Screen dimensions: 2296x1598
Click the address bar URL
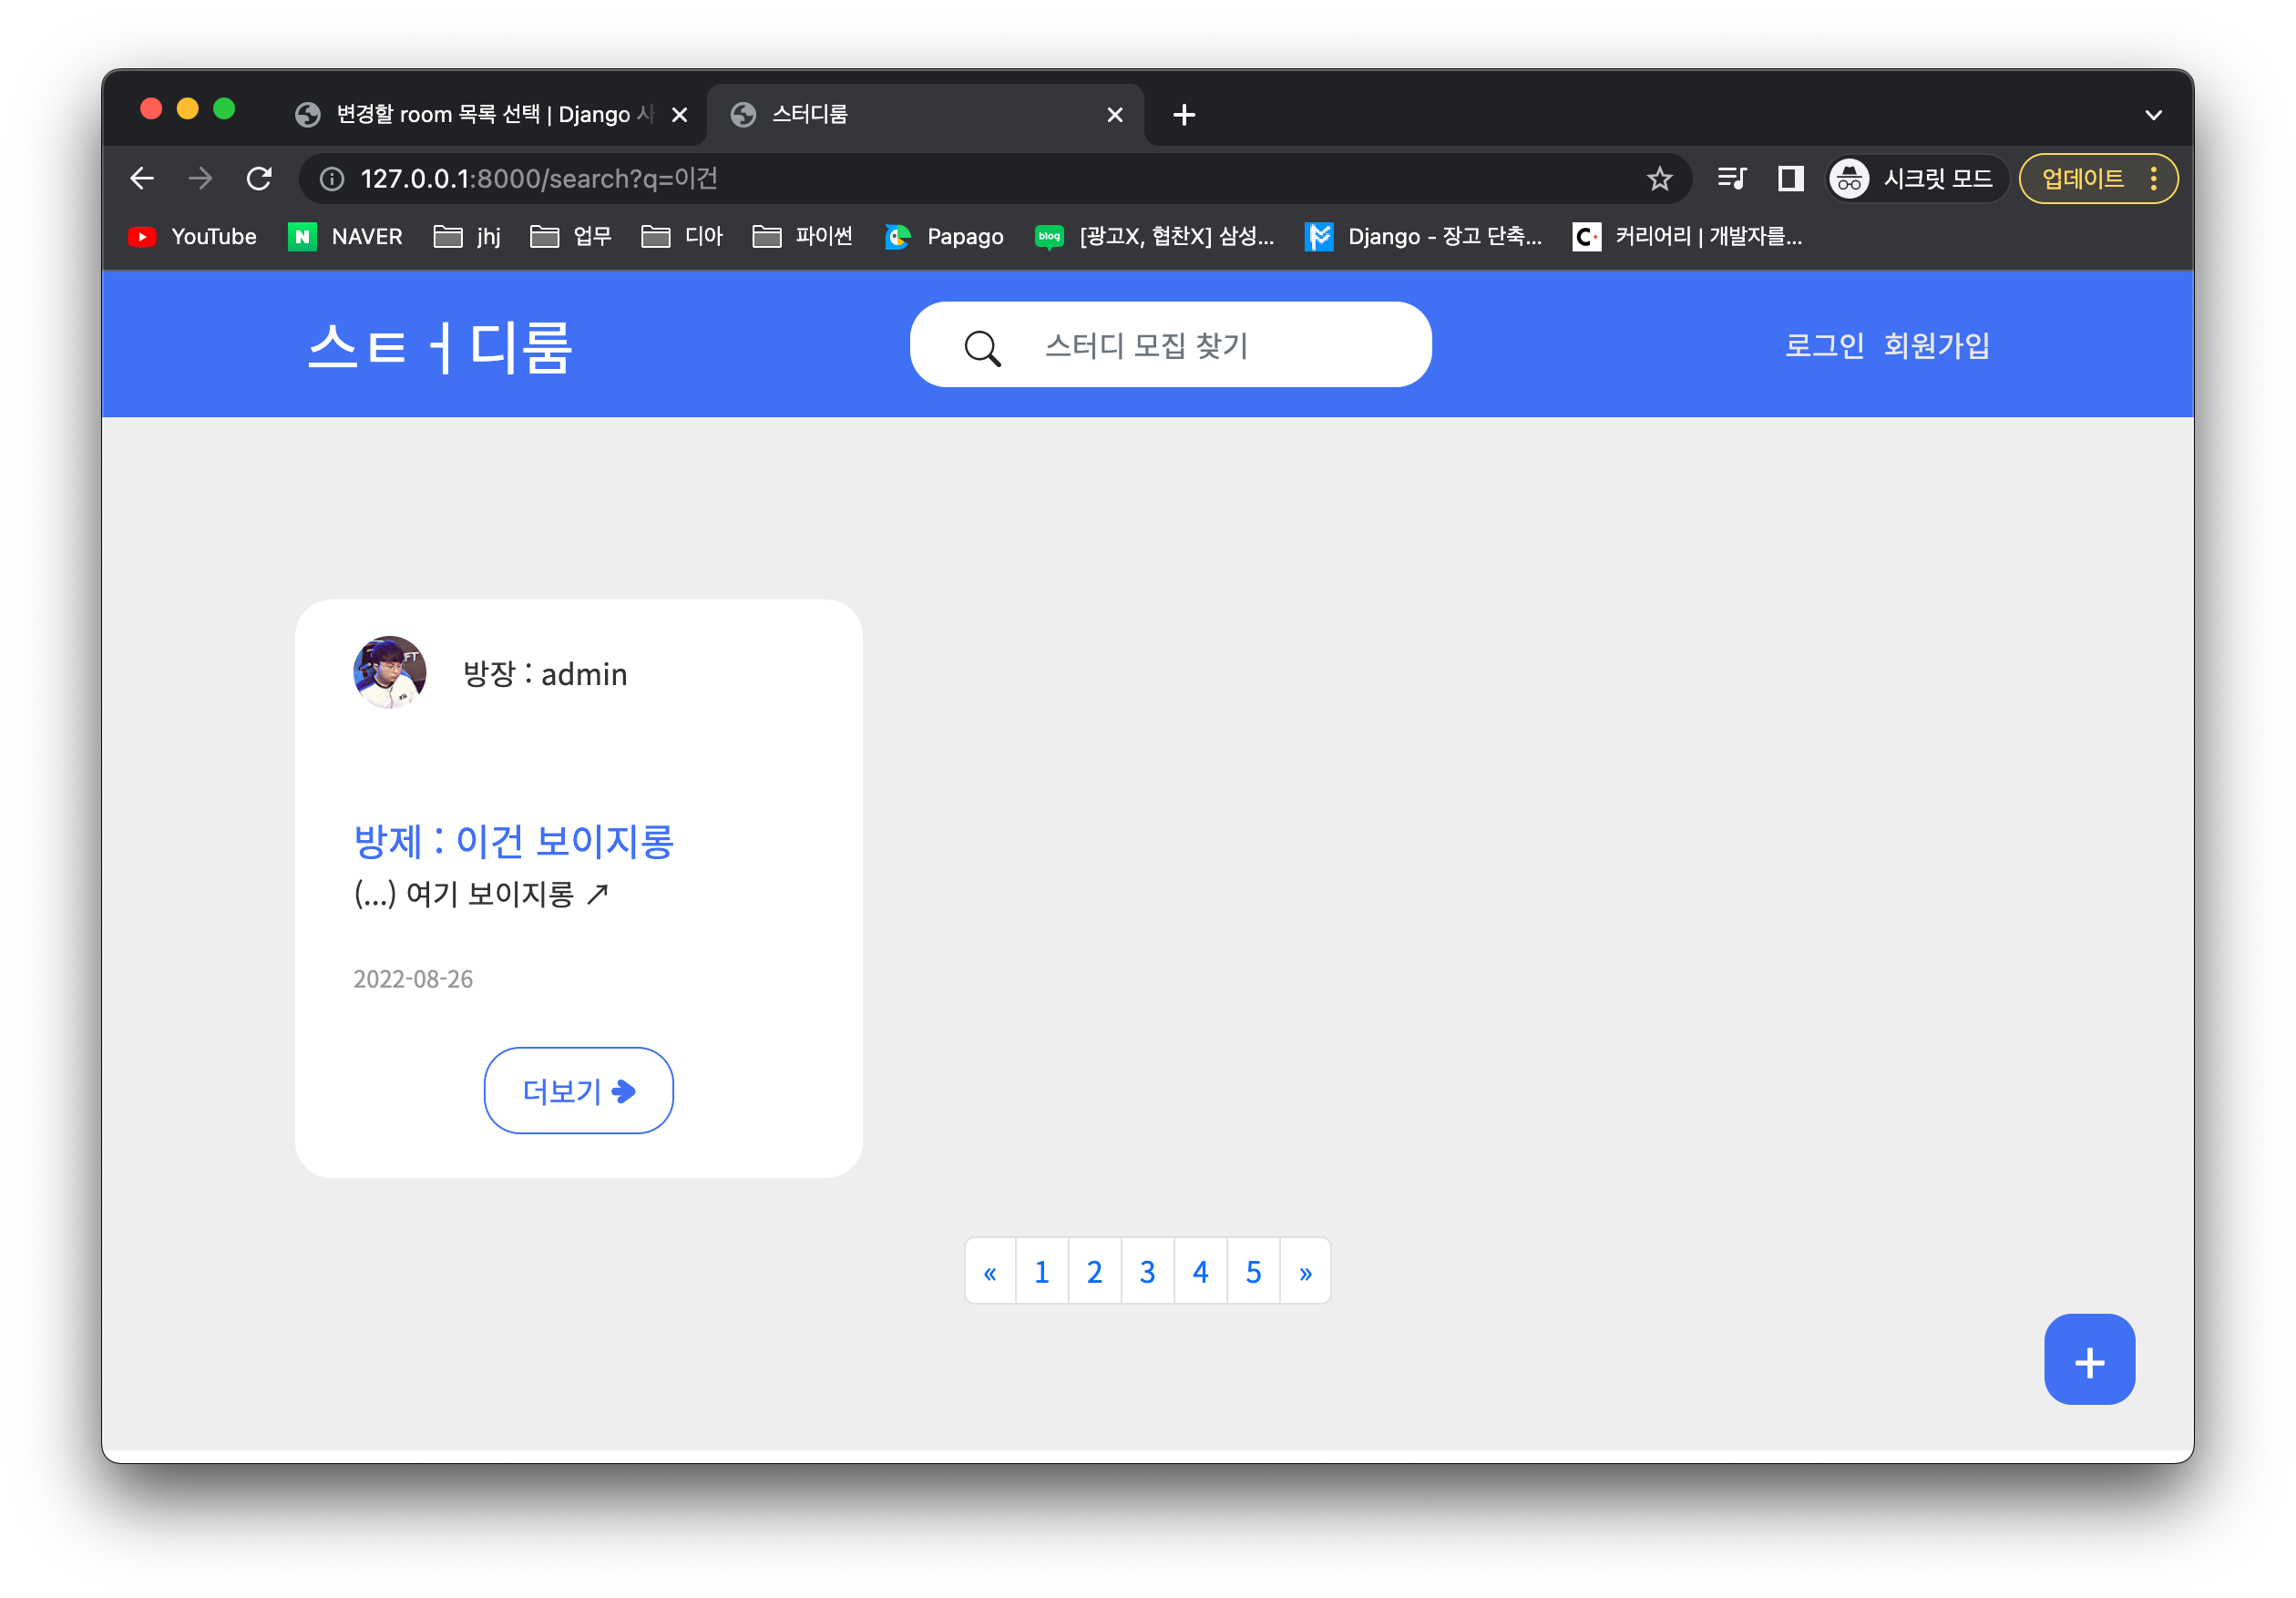pyautogui.click(x=540, y=179)
